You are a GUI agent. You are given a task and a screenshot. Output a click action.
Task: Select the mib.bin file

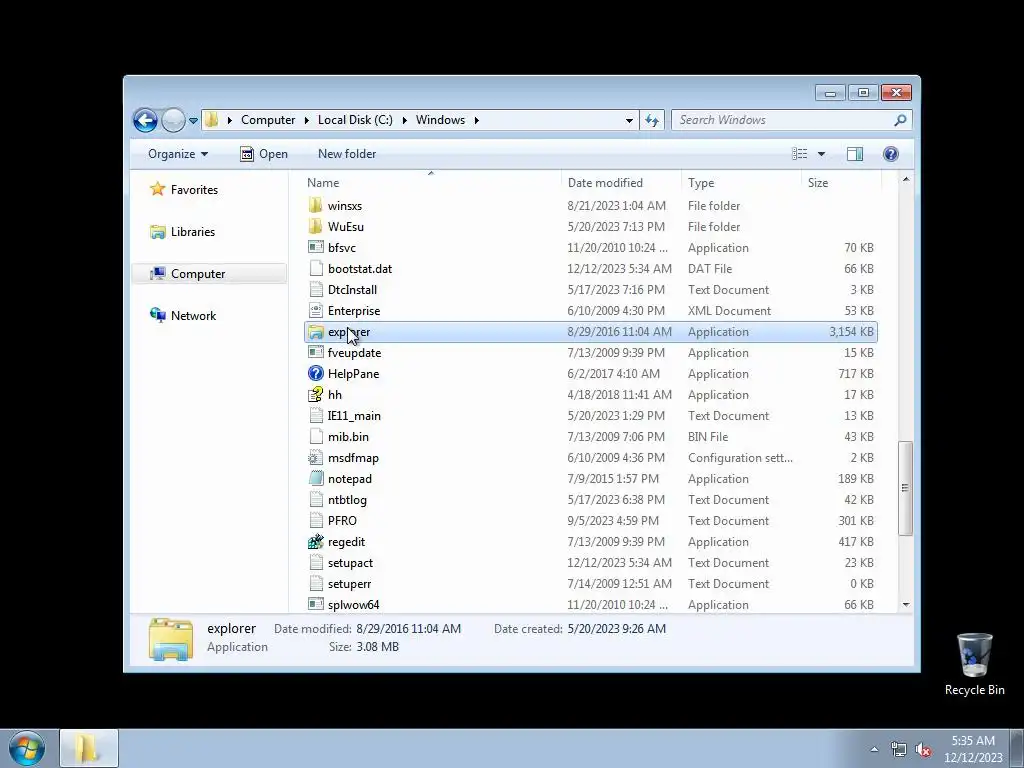coord(348,437)
